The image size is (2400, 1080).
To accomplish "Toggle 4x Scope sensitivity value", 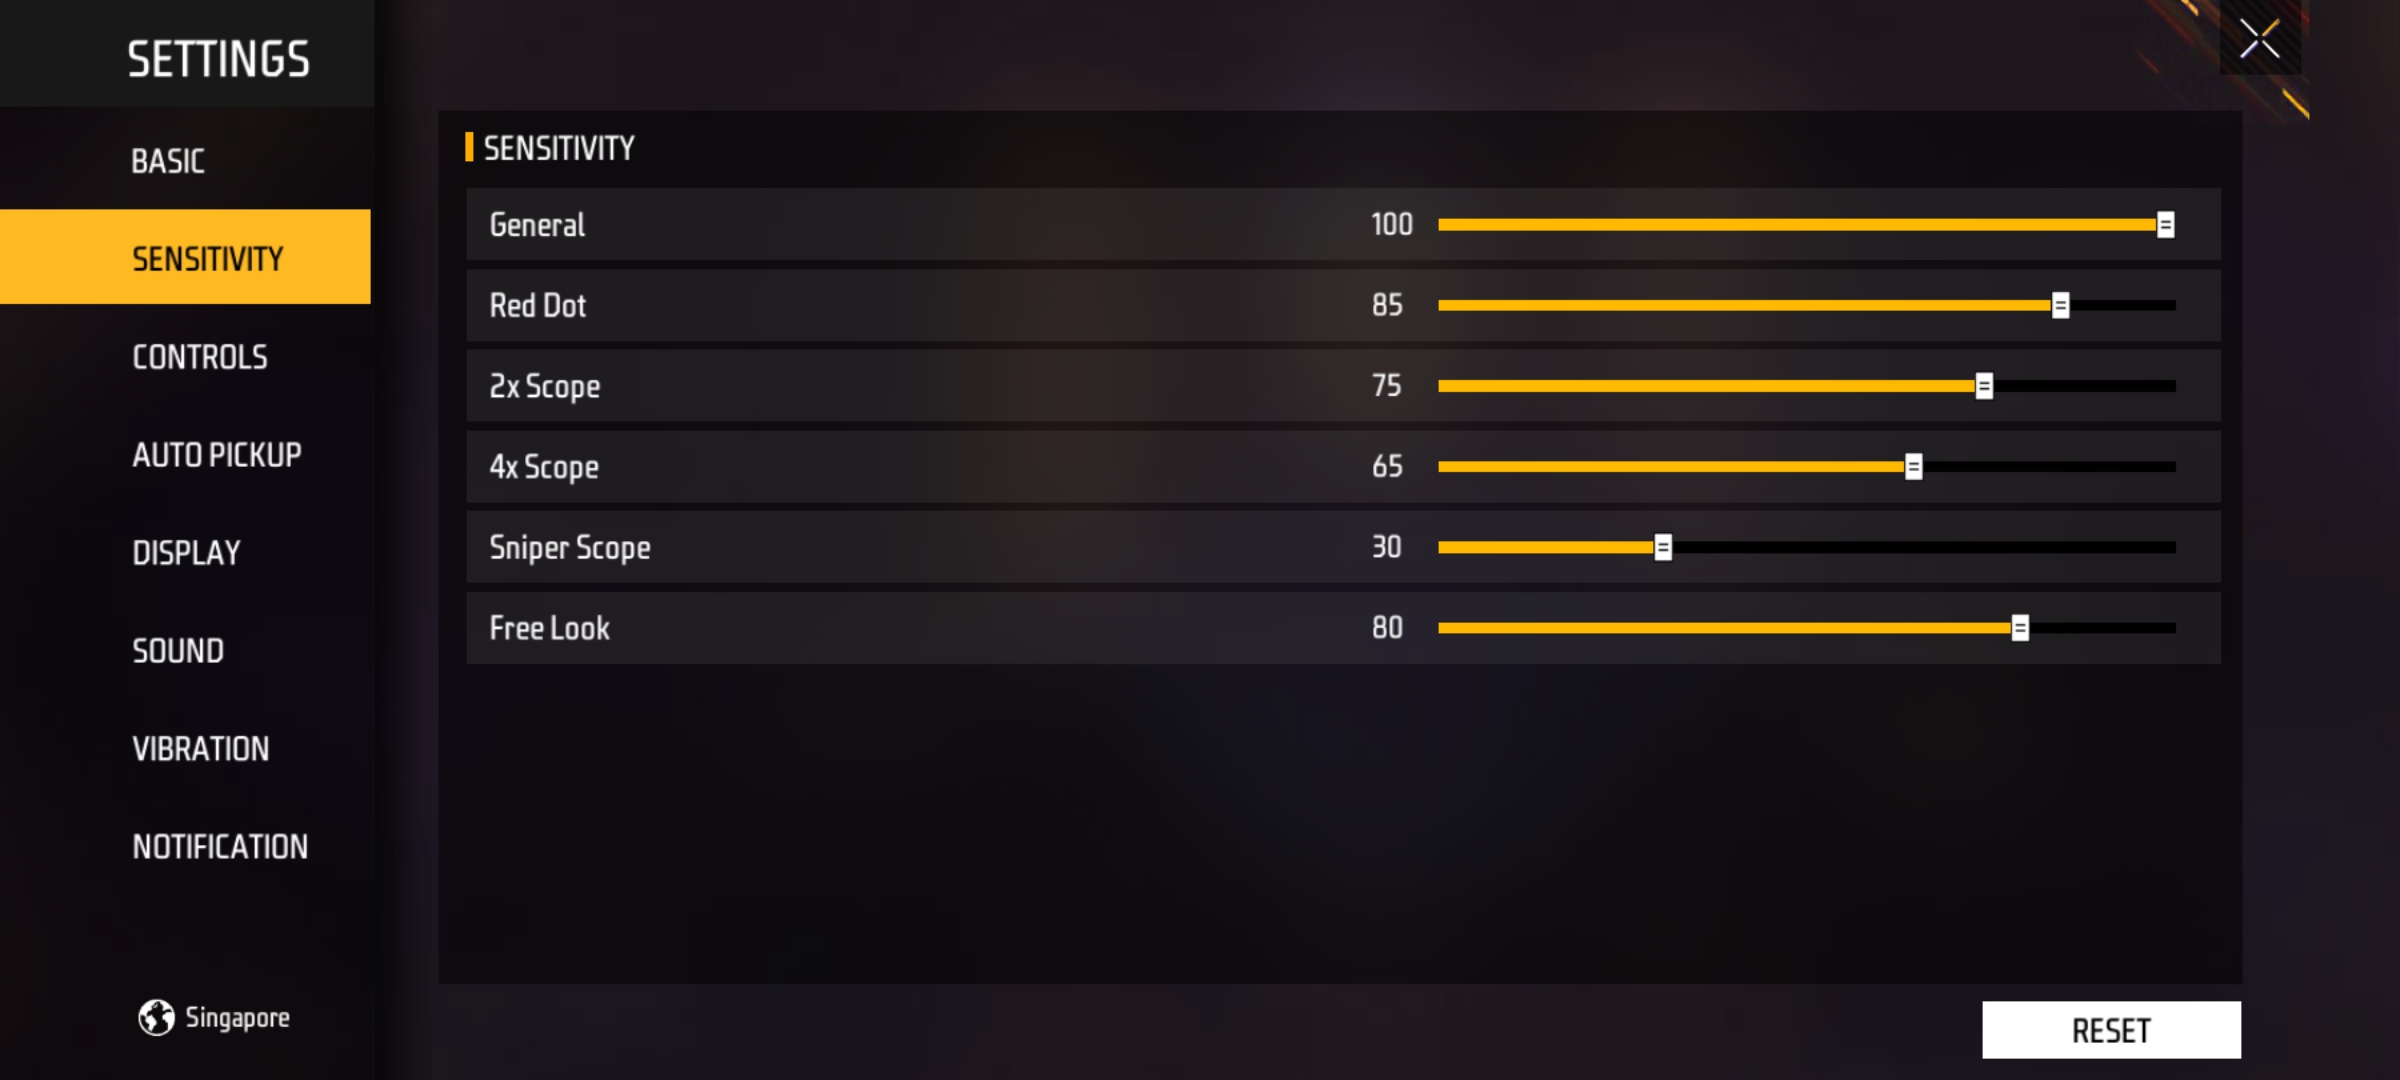I will tap(1913, 465).
